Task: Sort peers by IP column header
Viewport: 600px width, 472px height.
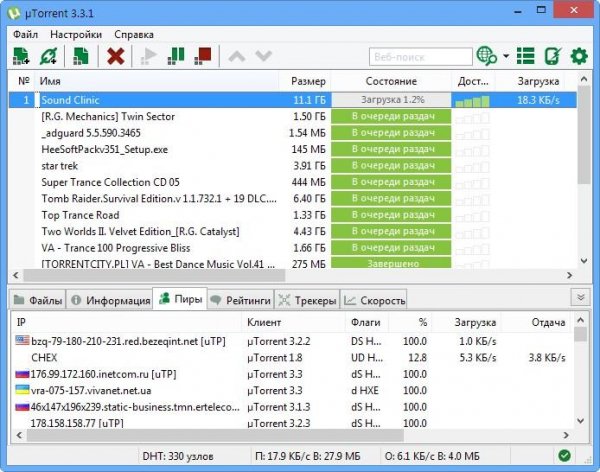Action: pyautogui.click(x=126, y=322)
